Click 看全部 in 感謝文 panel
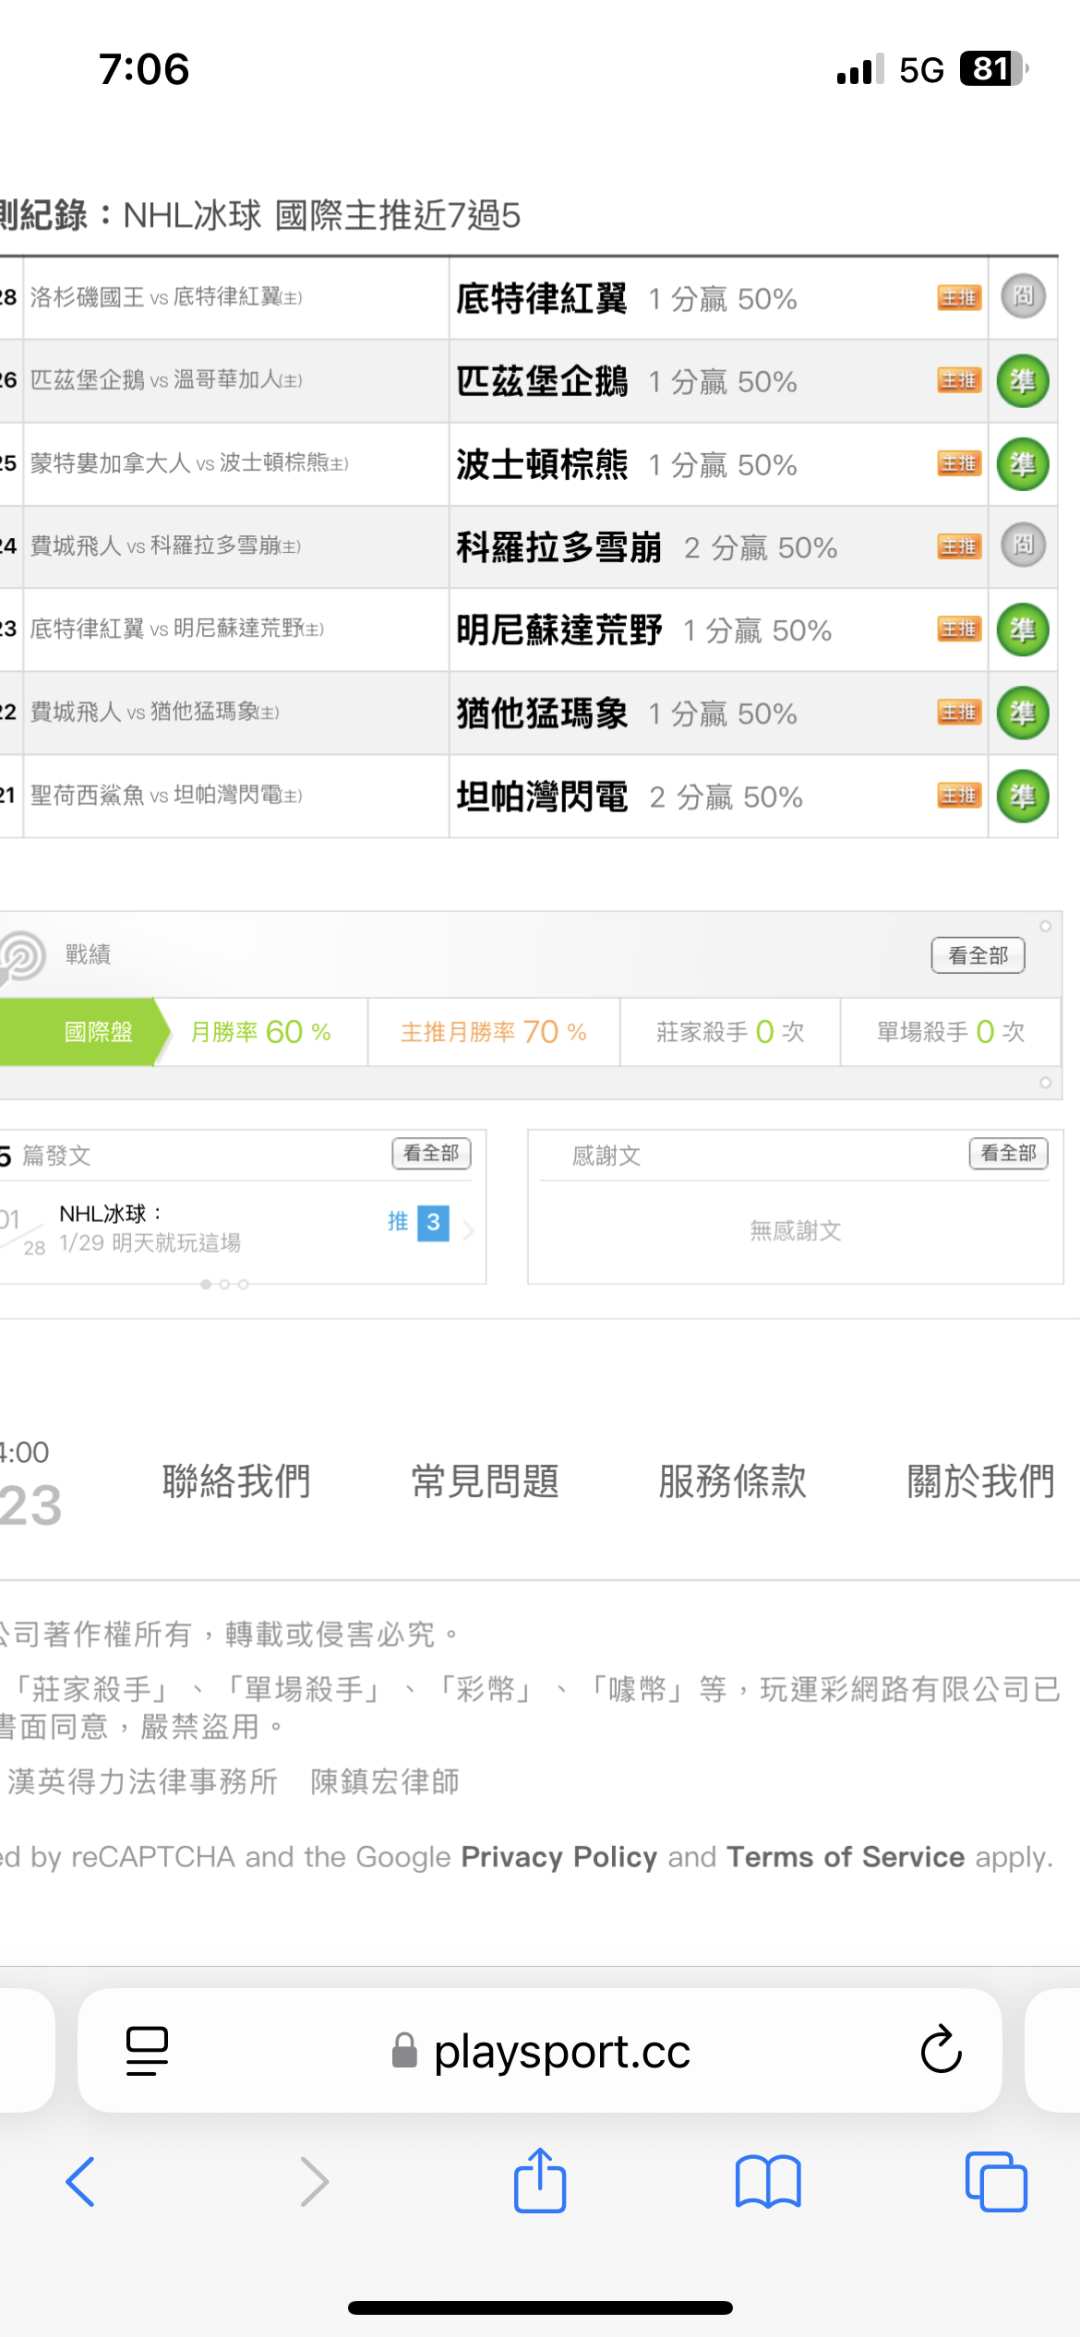This screenshot has width=1080, height=2337. tap(1008, 1154)
